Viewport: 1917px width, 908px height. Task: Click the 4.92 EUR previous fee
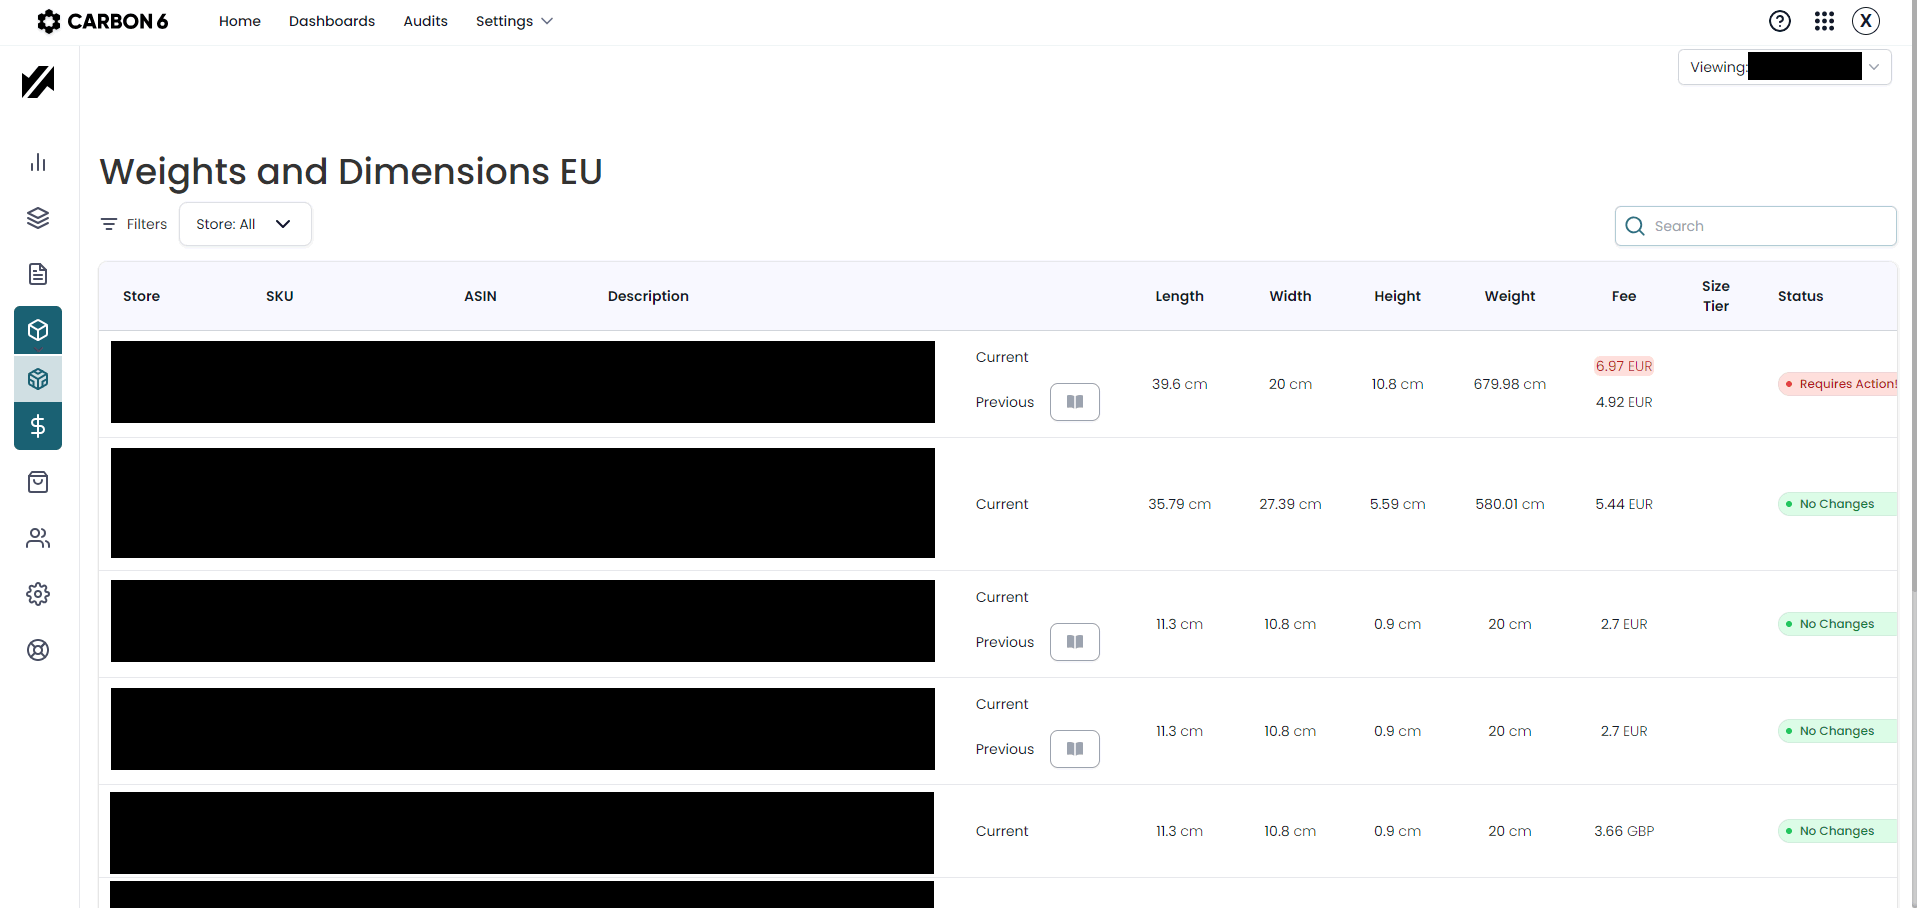pyautogui.click(x=1624, y=402)
